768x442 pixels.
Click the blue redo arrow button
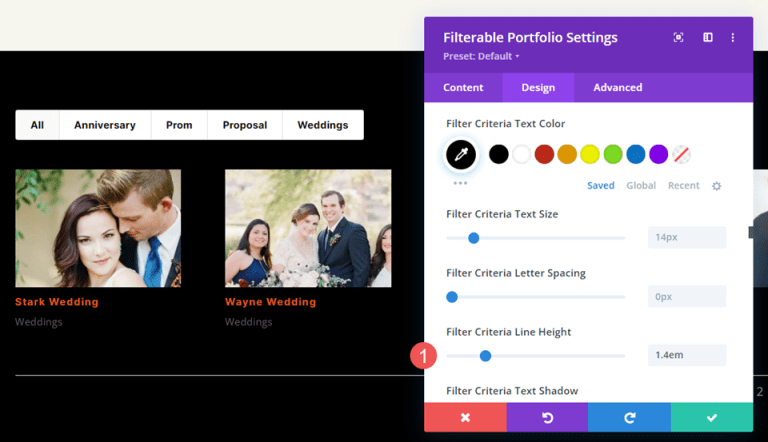(629, 417)
